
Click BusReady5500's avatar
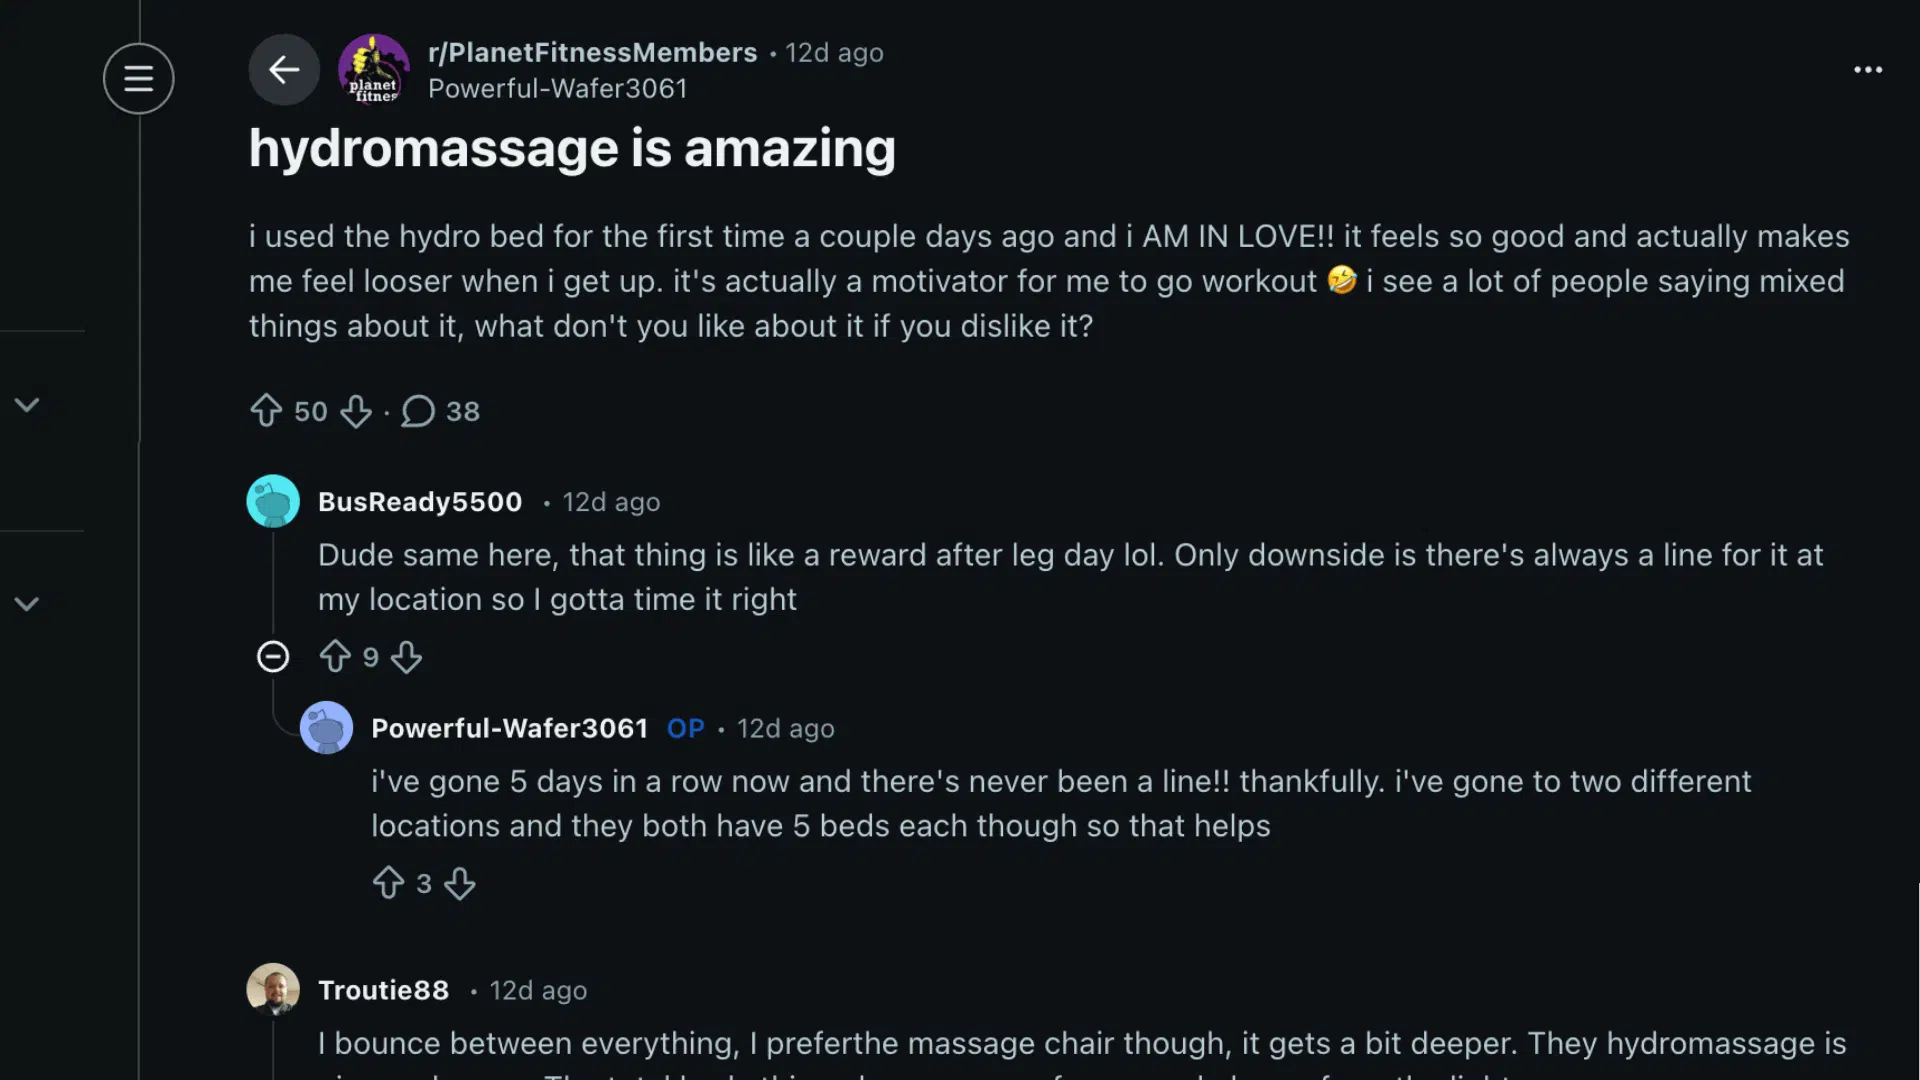click(273, 501)
